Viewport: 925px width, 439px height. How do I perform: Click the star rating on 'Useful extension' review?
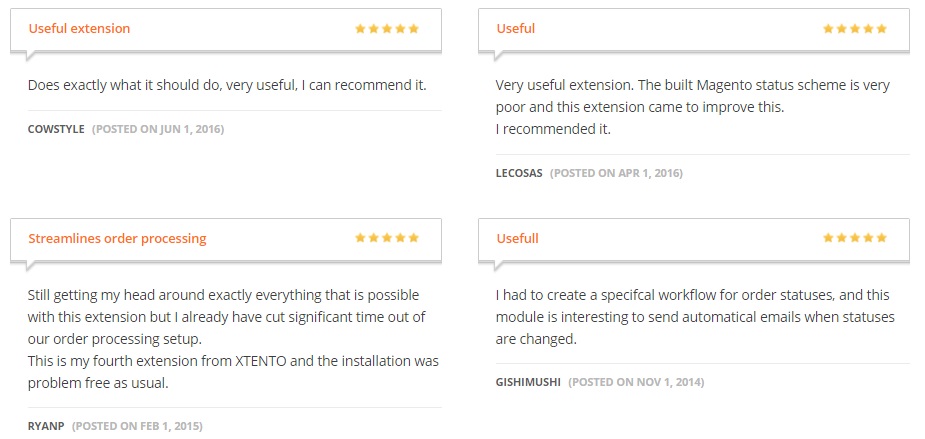tap(386, 29)
